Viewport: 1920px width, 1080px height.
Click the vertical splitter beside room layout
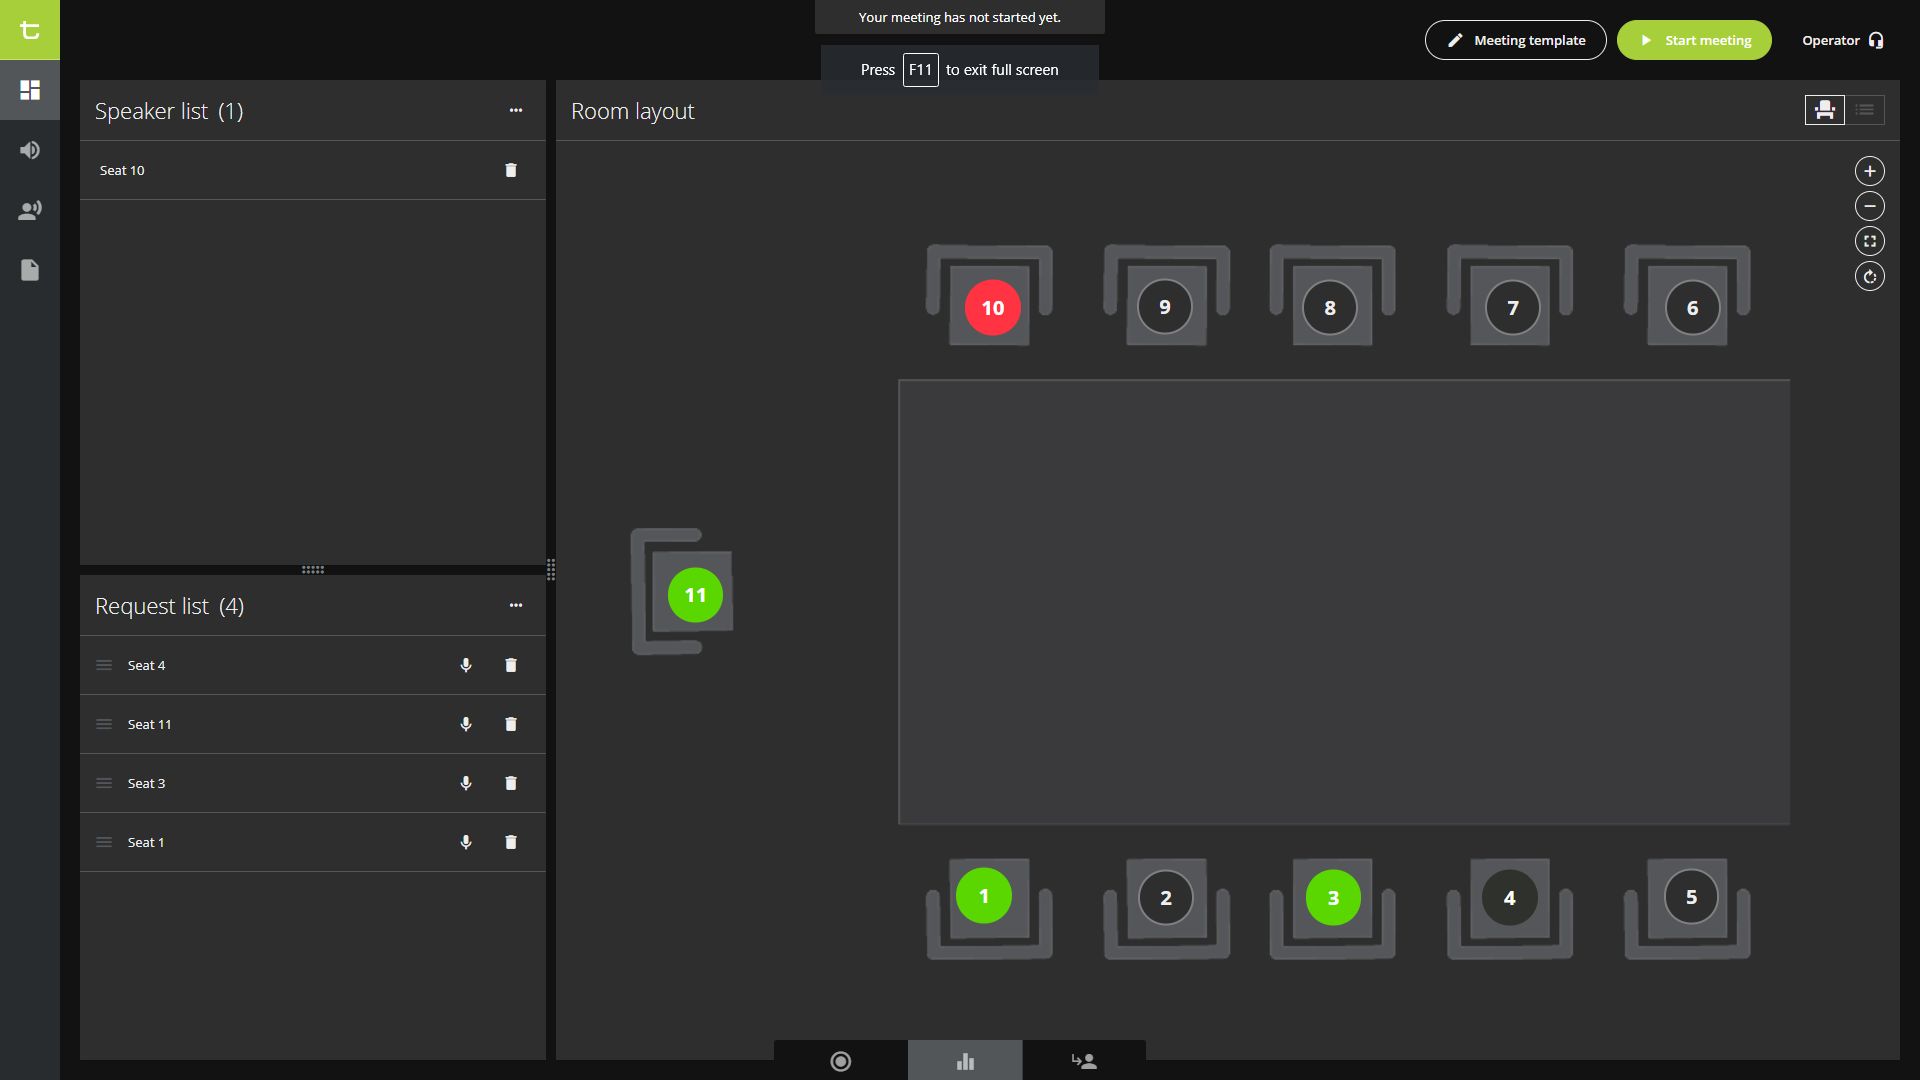(x=551, y=570)
